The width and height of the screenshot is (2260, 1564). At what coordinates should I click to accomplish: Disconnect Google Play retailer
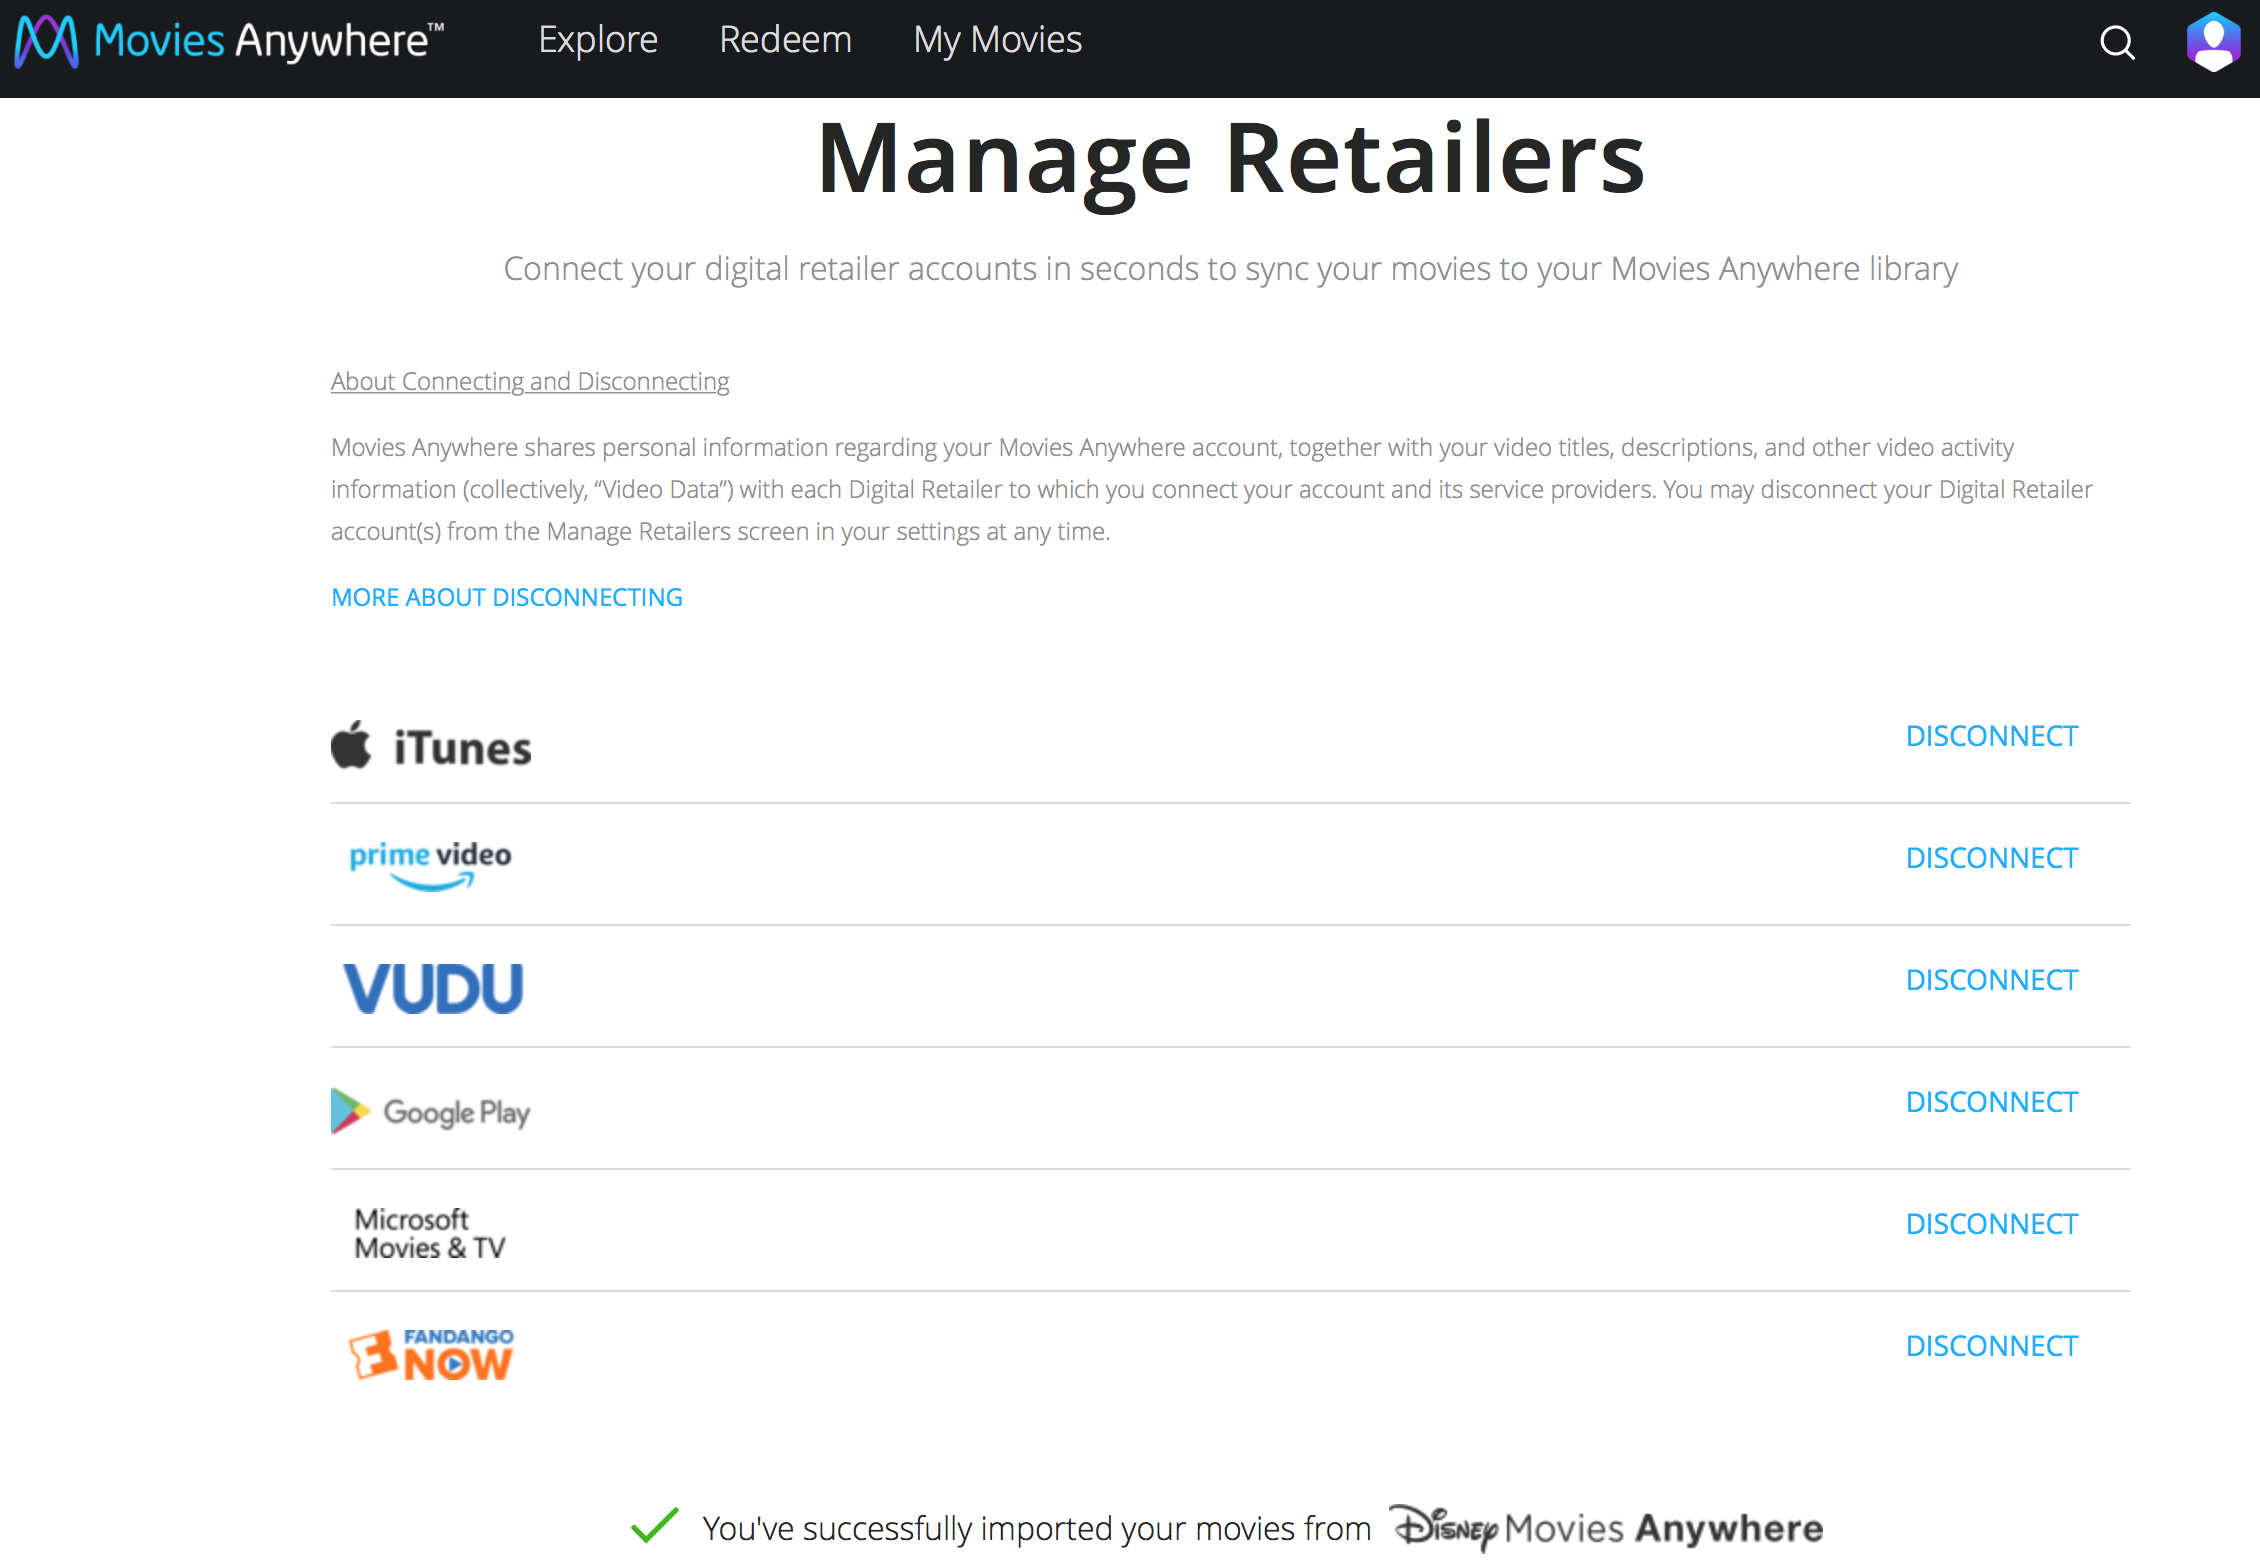click(1991, 1102)
